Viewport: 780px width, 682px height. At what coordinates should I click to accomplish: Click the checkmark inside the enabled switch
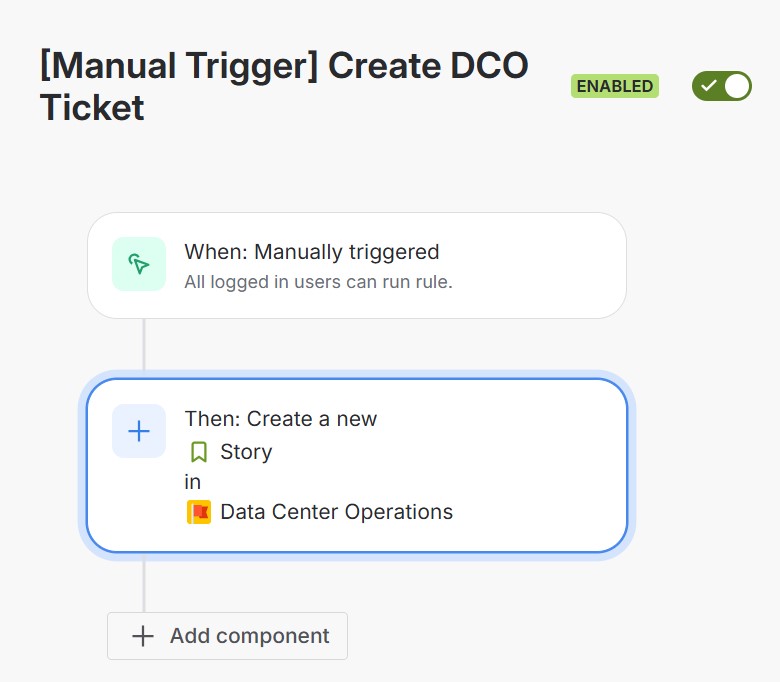pyautogui.click(x=708, y=86)
